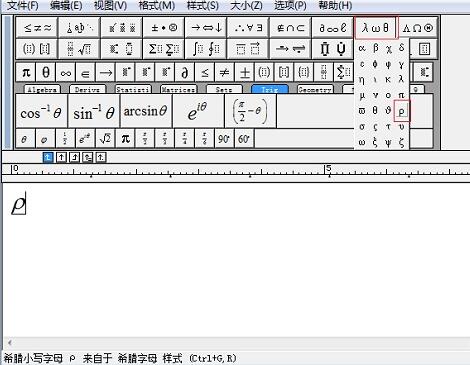
Task: Click the infinity symbol in the small bar
Action: (66, 72)
